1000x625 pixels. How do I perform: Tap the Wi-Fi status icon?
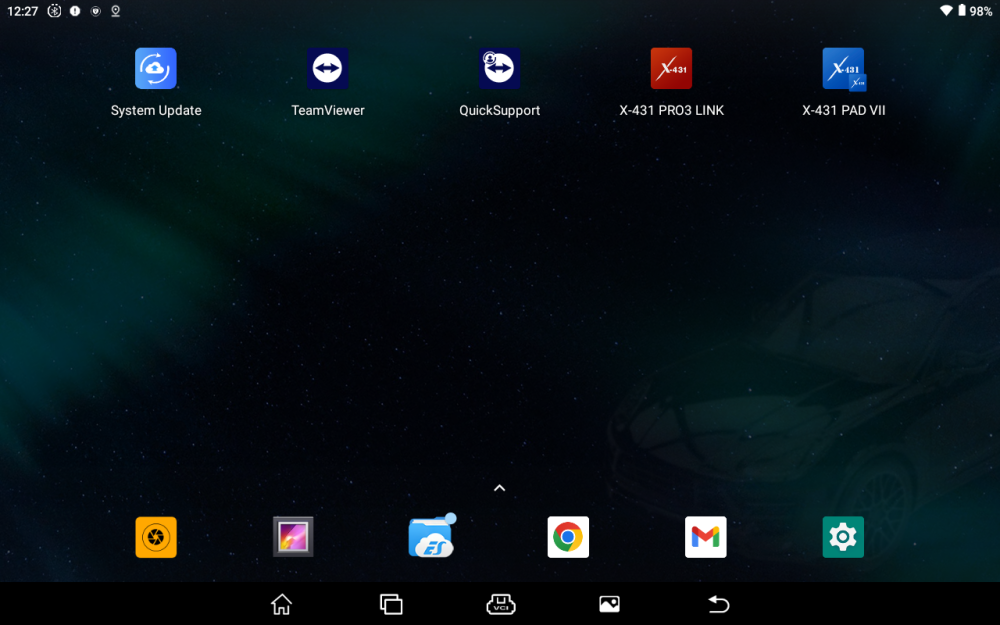[946, 11]
